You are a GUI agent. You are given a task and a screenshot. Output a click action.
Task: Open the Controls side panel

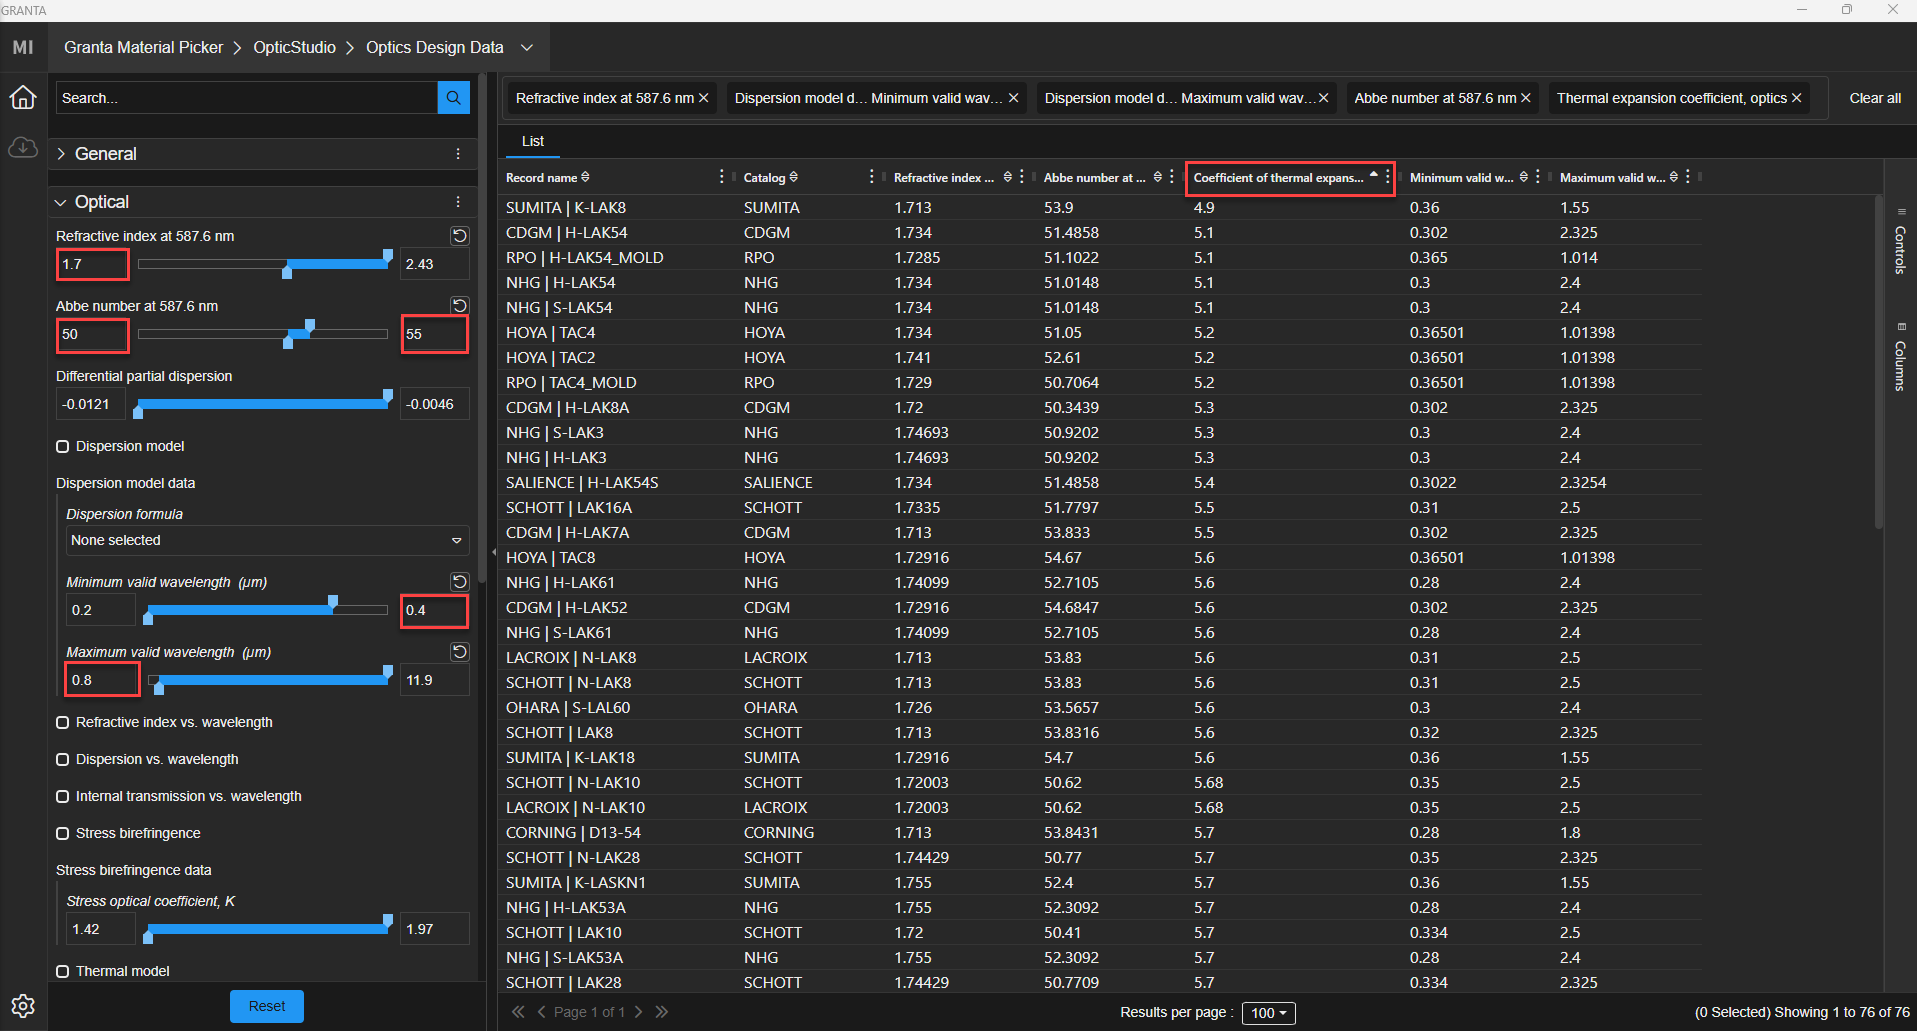[1900, 241]
